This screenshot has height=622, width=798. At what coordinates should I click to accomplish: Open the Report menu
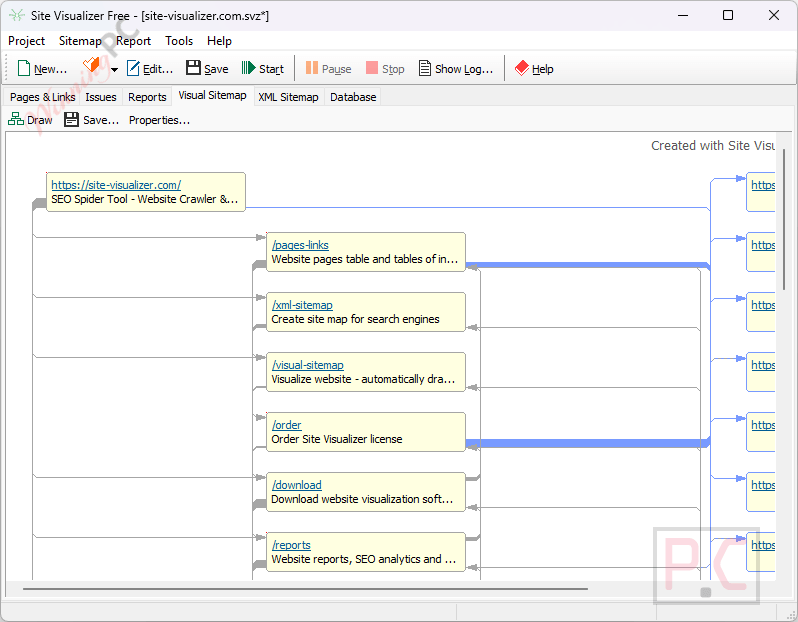(x=133, y=41)
